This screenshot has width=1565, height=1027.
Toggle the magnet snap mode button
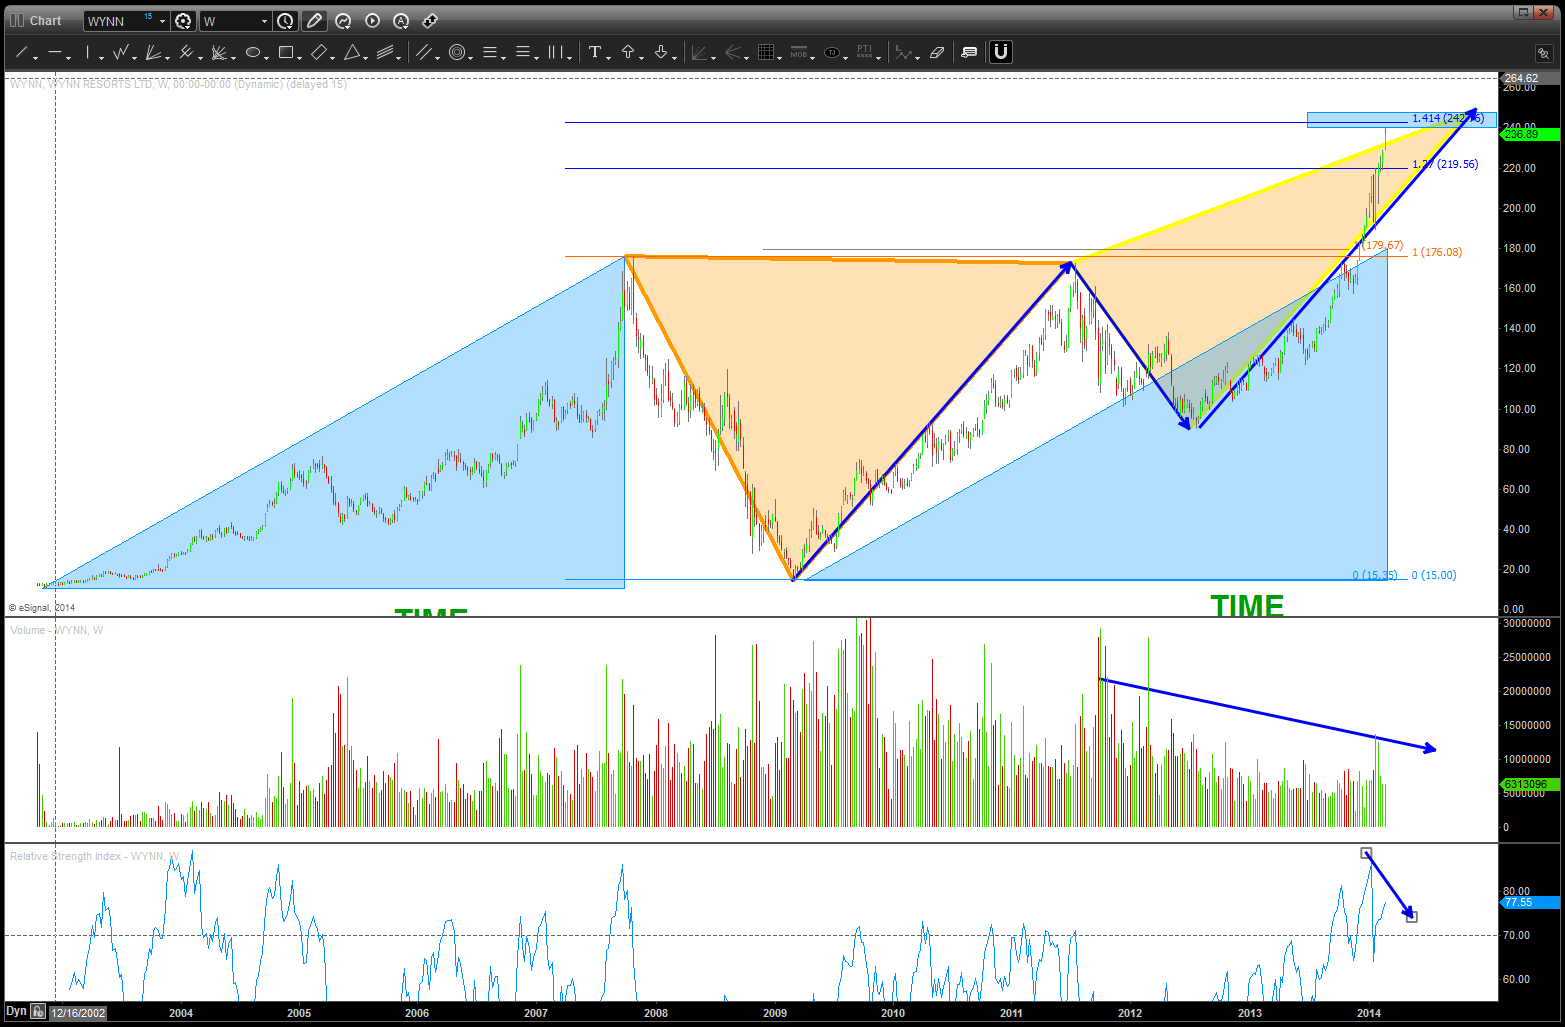1000,52
